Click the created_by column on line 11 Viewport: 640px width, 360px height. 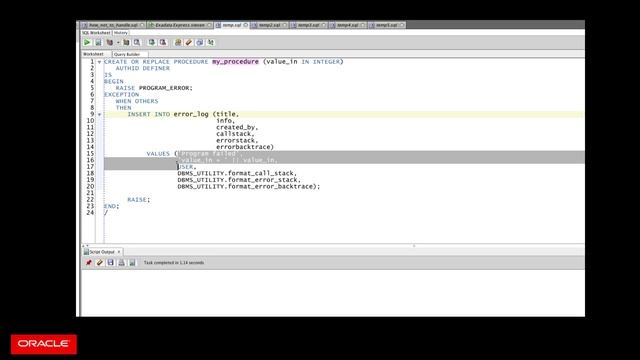pyautogui.click(x=237, y=127)
